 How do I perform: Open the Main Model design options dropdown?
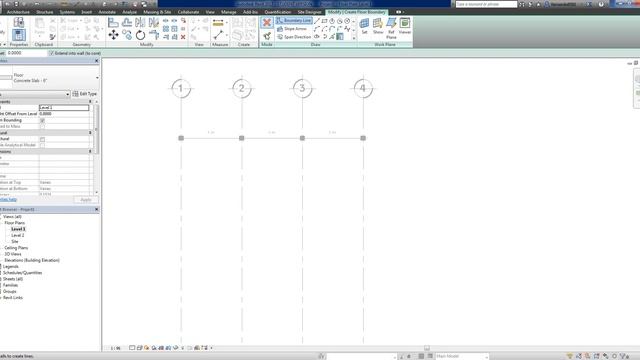click(462, 356)
